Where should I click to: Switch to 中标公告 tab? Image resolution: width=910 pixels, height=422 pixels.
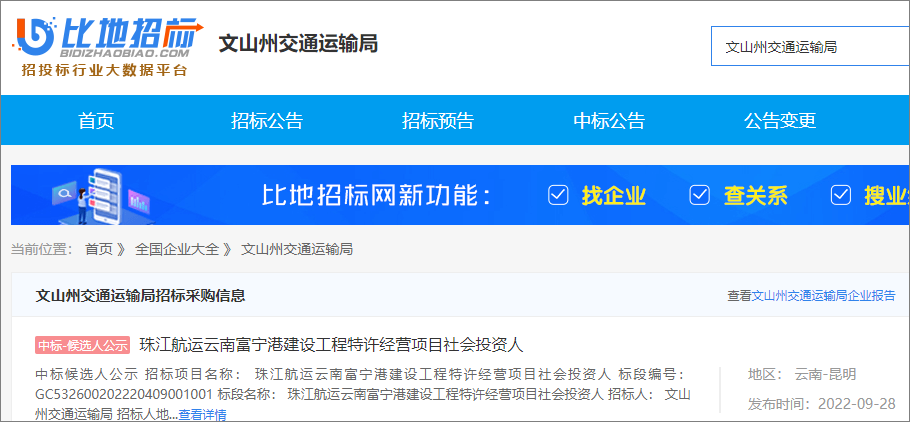pyautogui.click(x=609, y=121)
